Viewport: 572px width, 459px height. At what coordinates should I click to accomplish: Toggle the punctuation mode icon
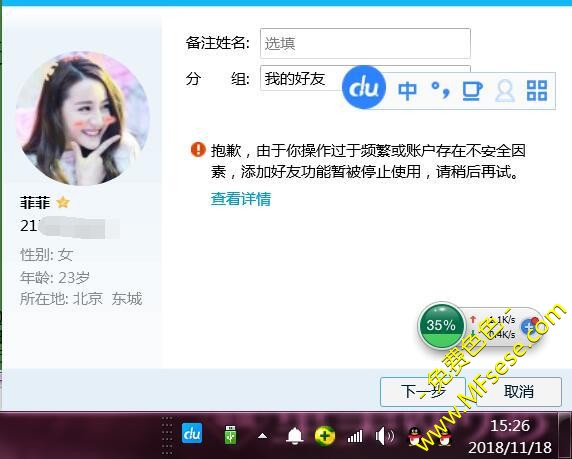click(440, 90)
